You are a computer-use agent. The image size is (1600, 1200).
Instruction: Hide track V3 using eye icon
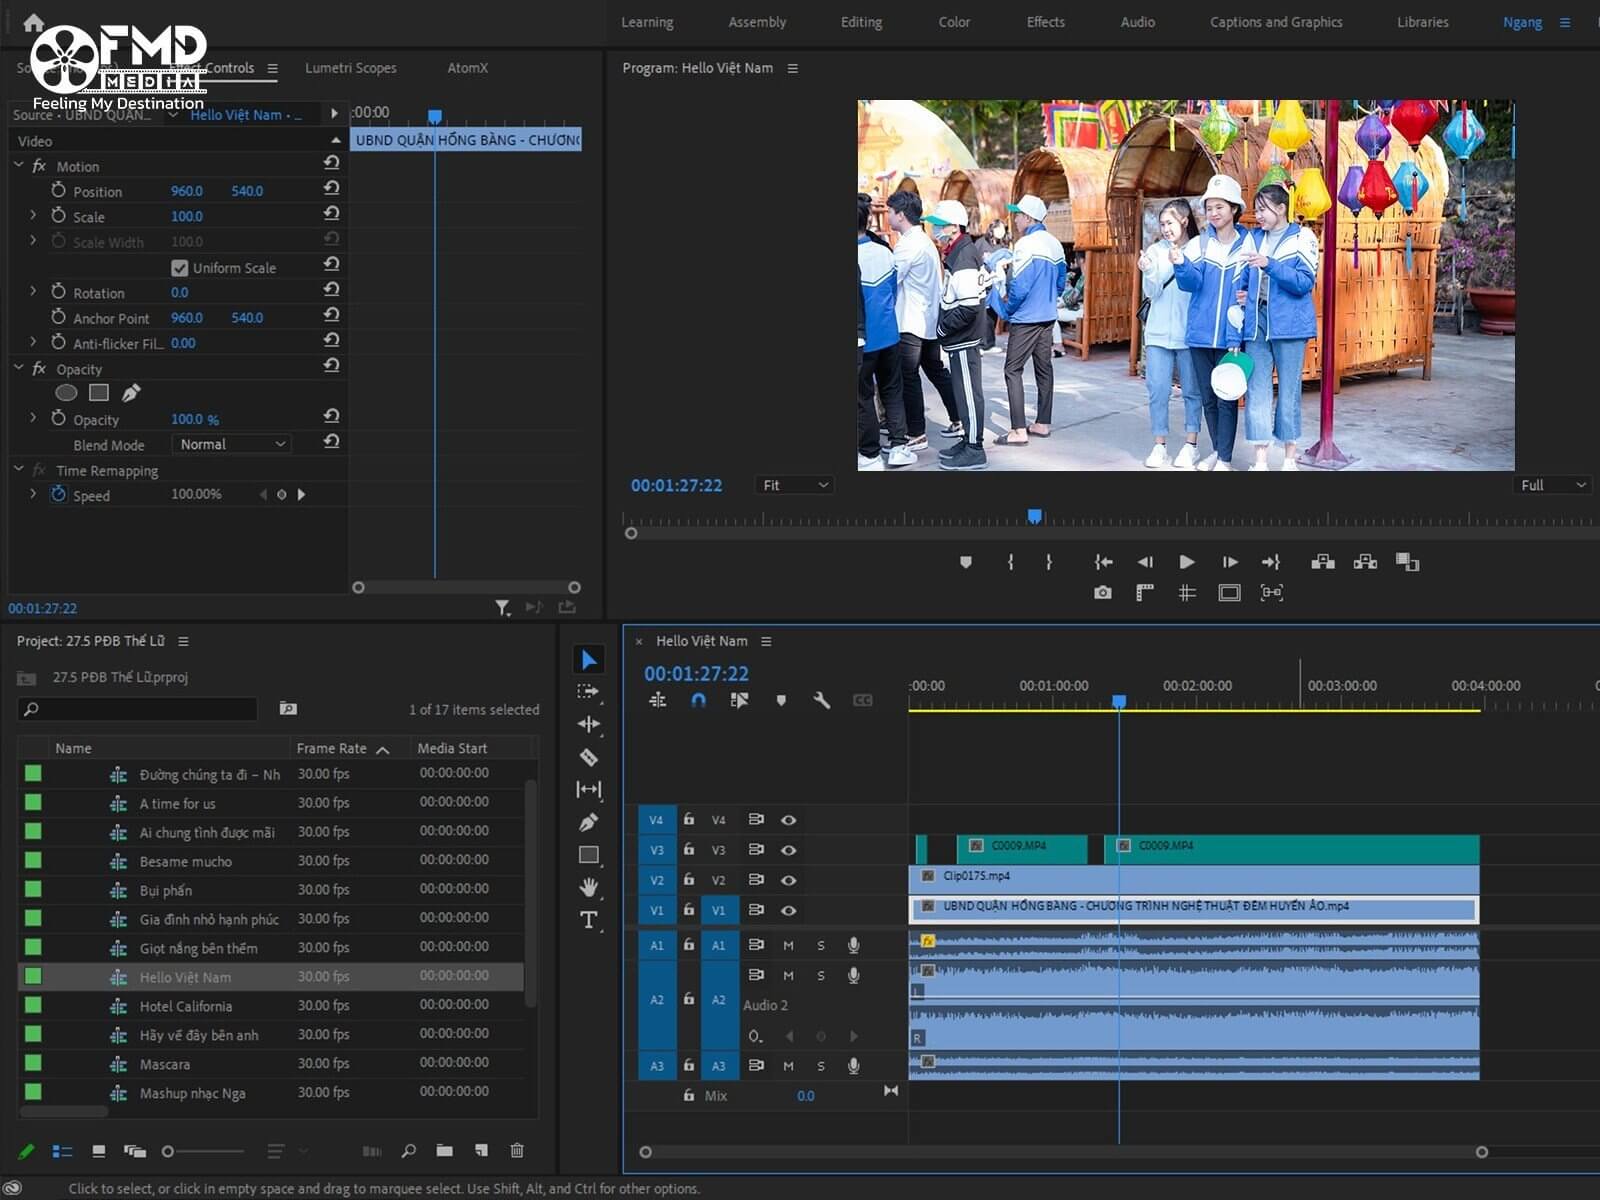coord(789,850)
